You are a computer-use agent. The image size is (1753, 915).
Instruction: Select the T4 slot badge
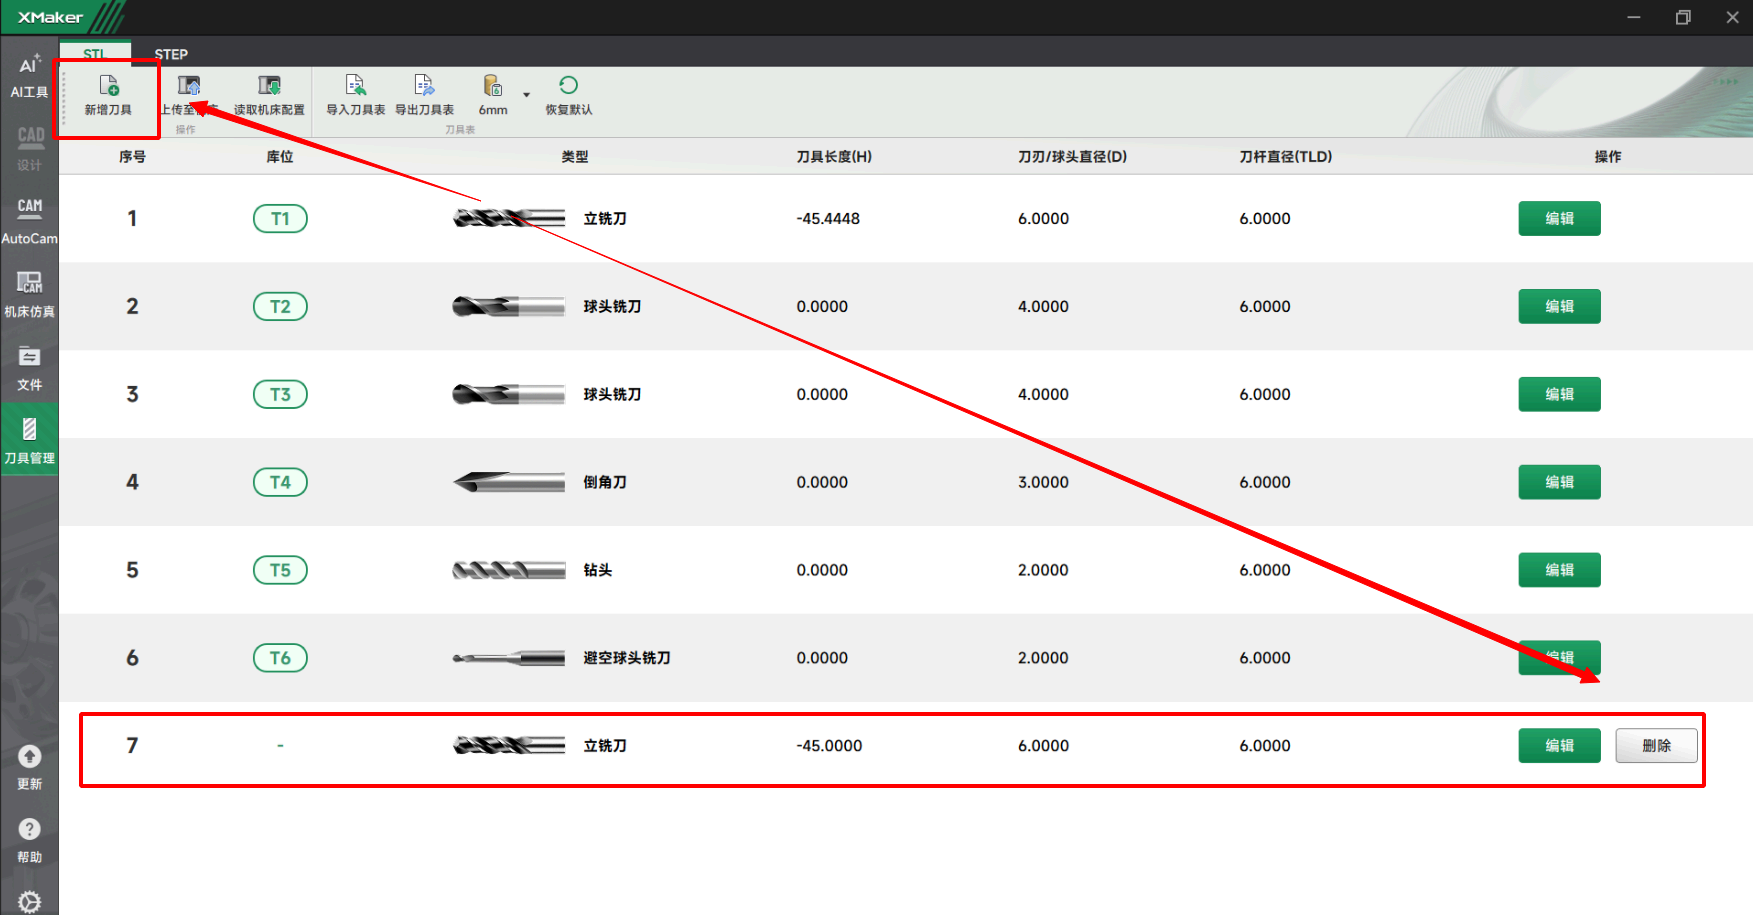coord(280,482)
